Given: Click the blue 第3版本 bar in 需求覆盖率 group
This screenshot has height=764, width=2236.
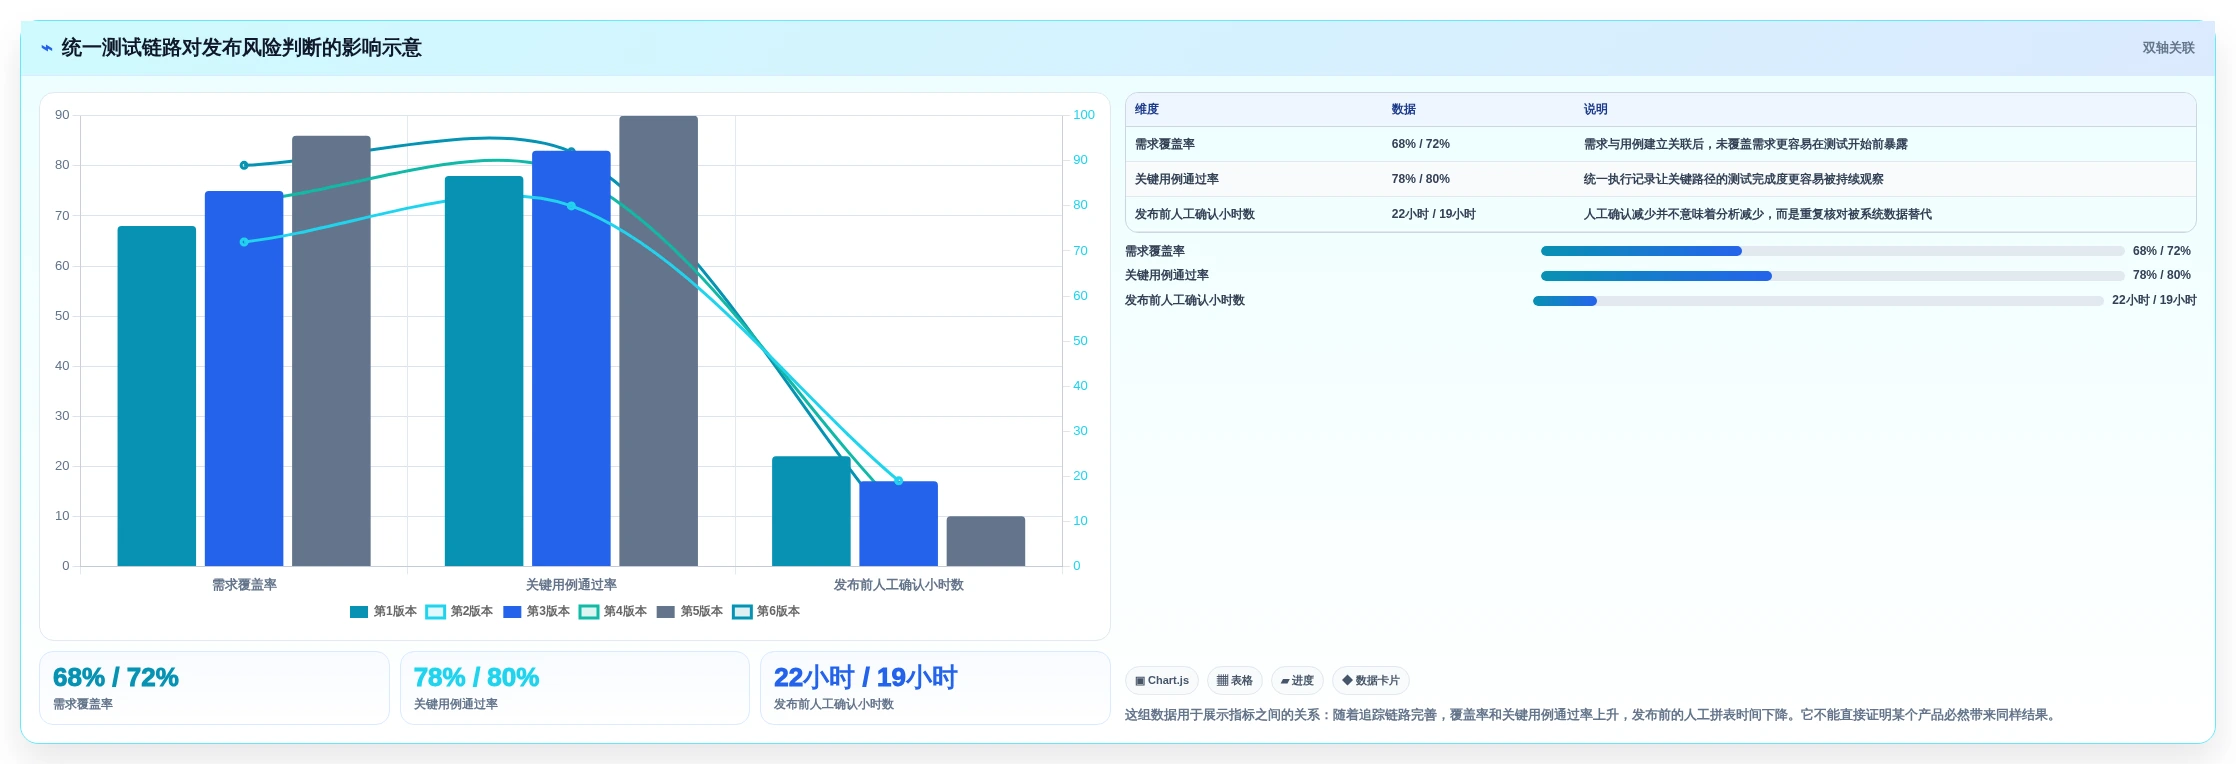Looking at the screenshot, I should pos(244,379).
